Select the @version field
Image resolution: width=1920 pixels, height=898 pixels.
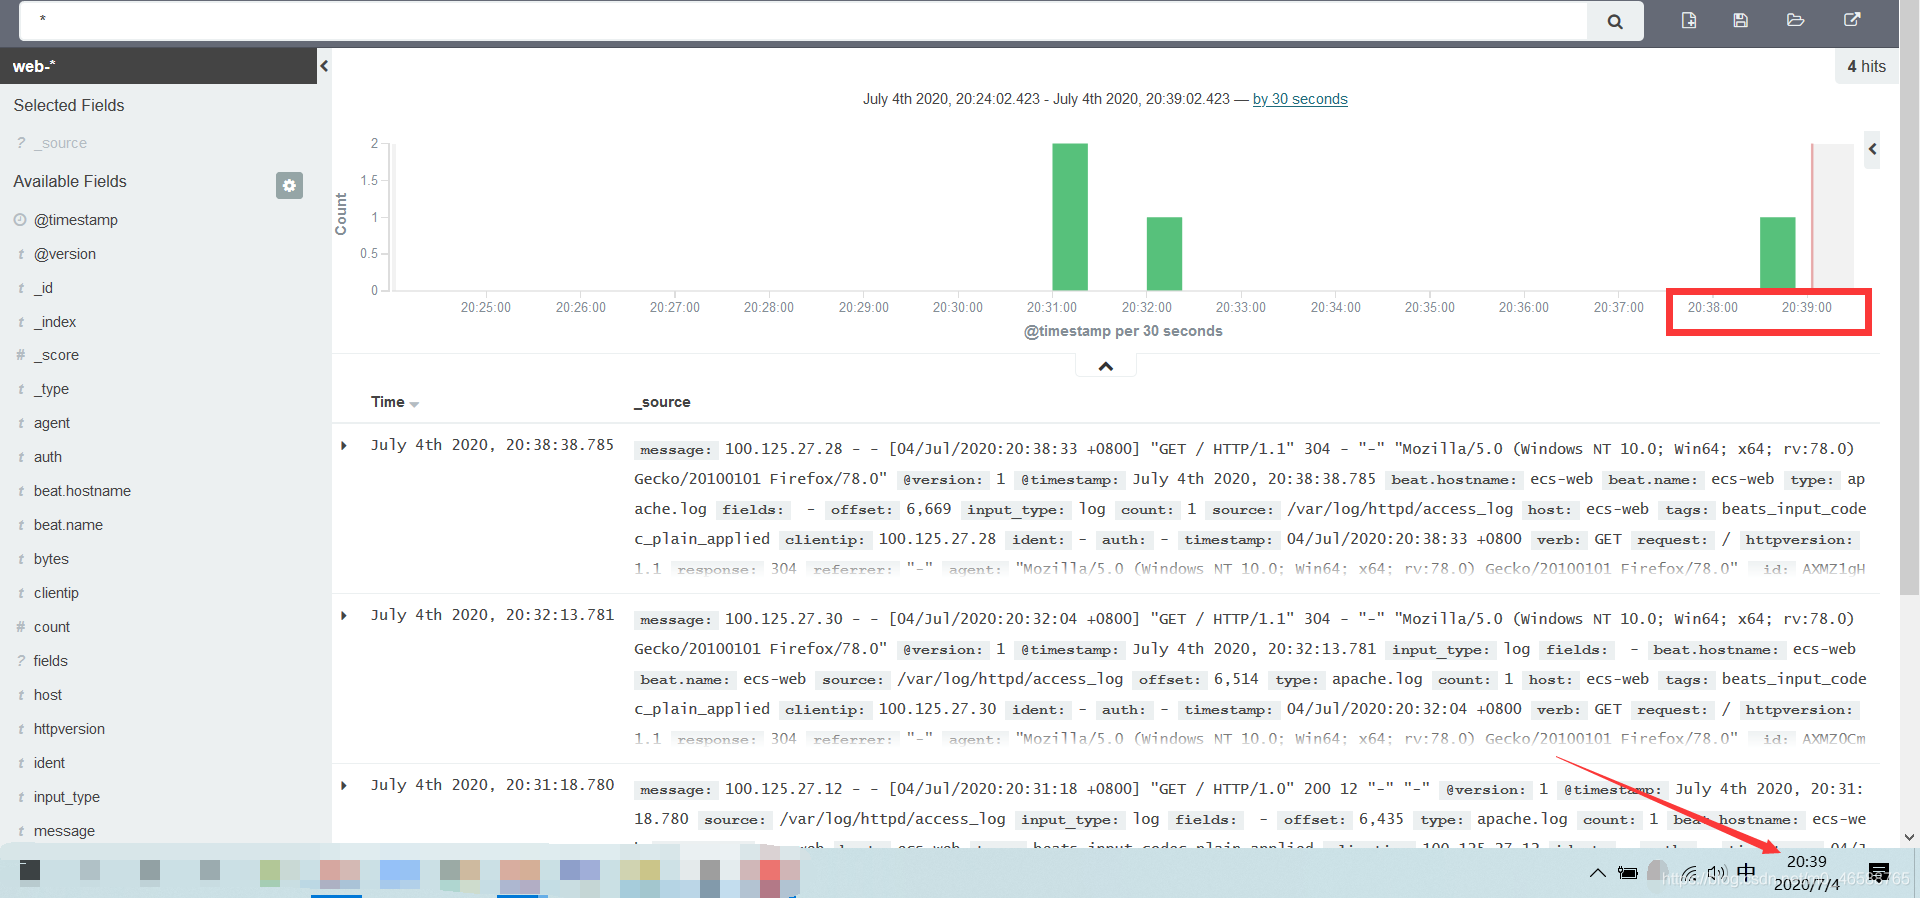click(65, 254)
